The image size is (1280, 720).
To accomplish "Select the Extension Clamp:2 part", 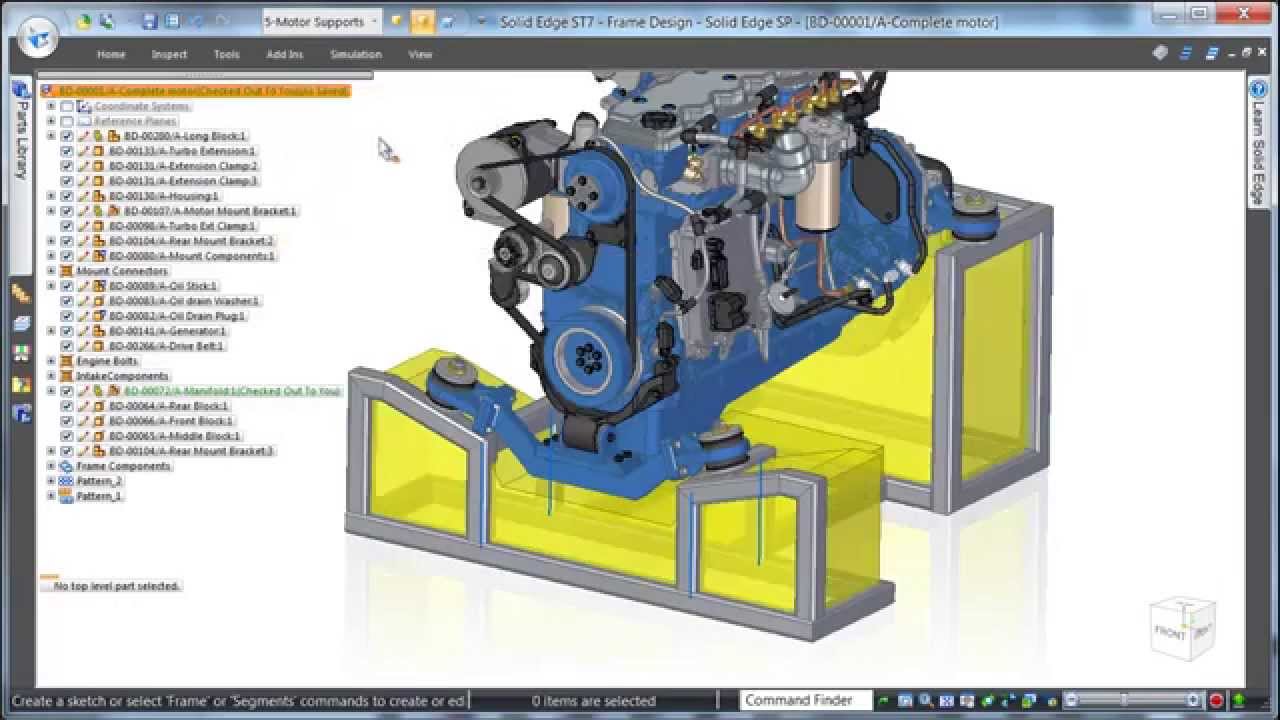I will tap(184, 166).
